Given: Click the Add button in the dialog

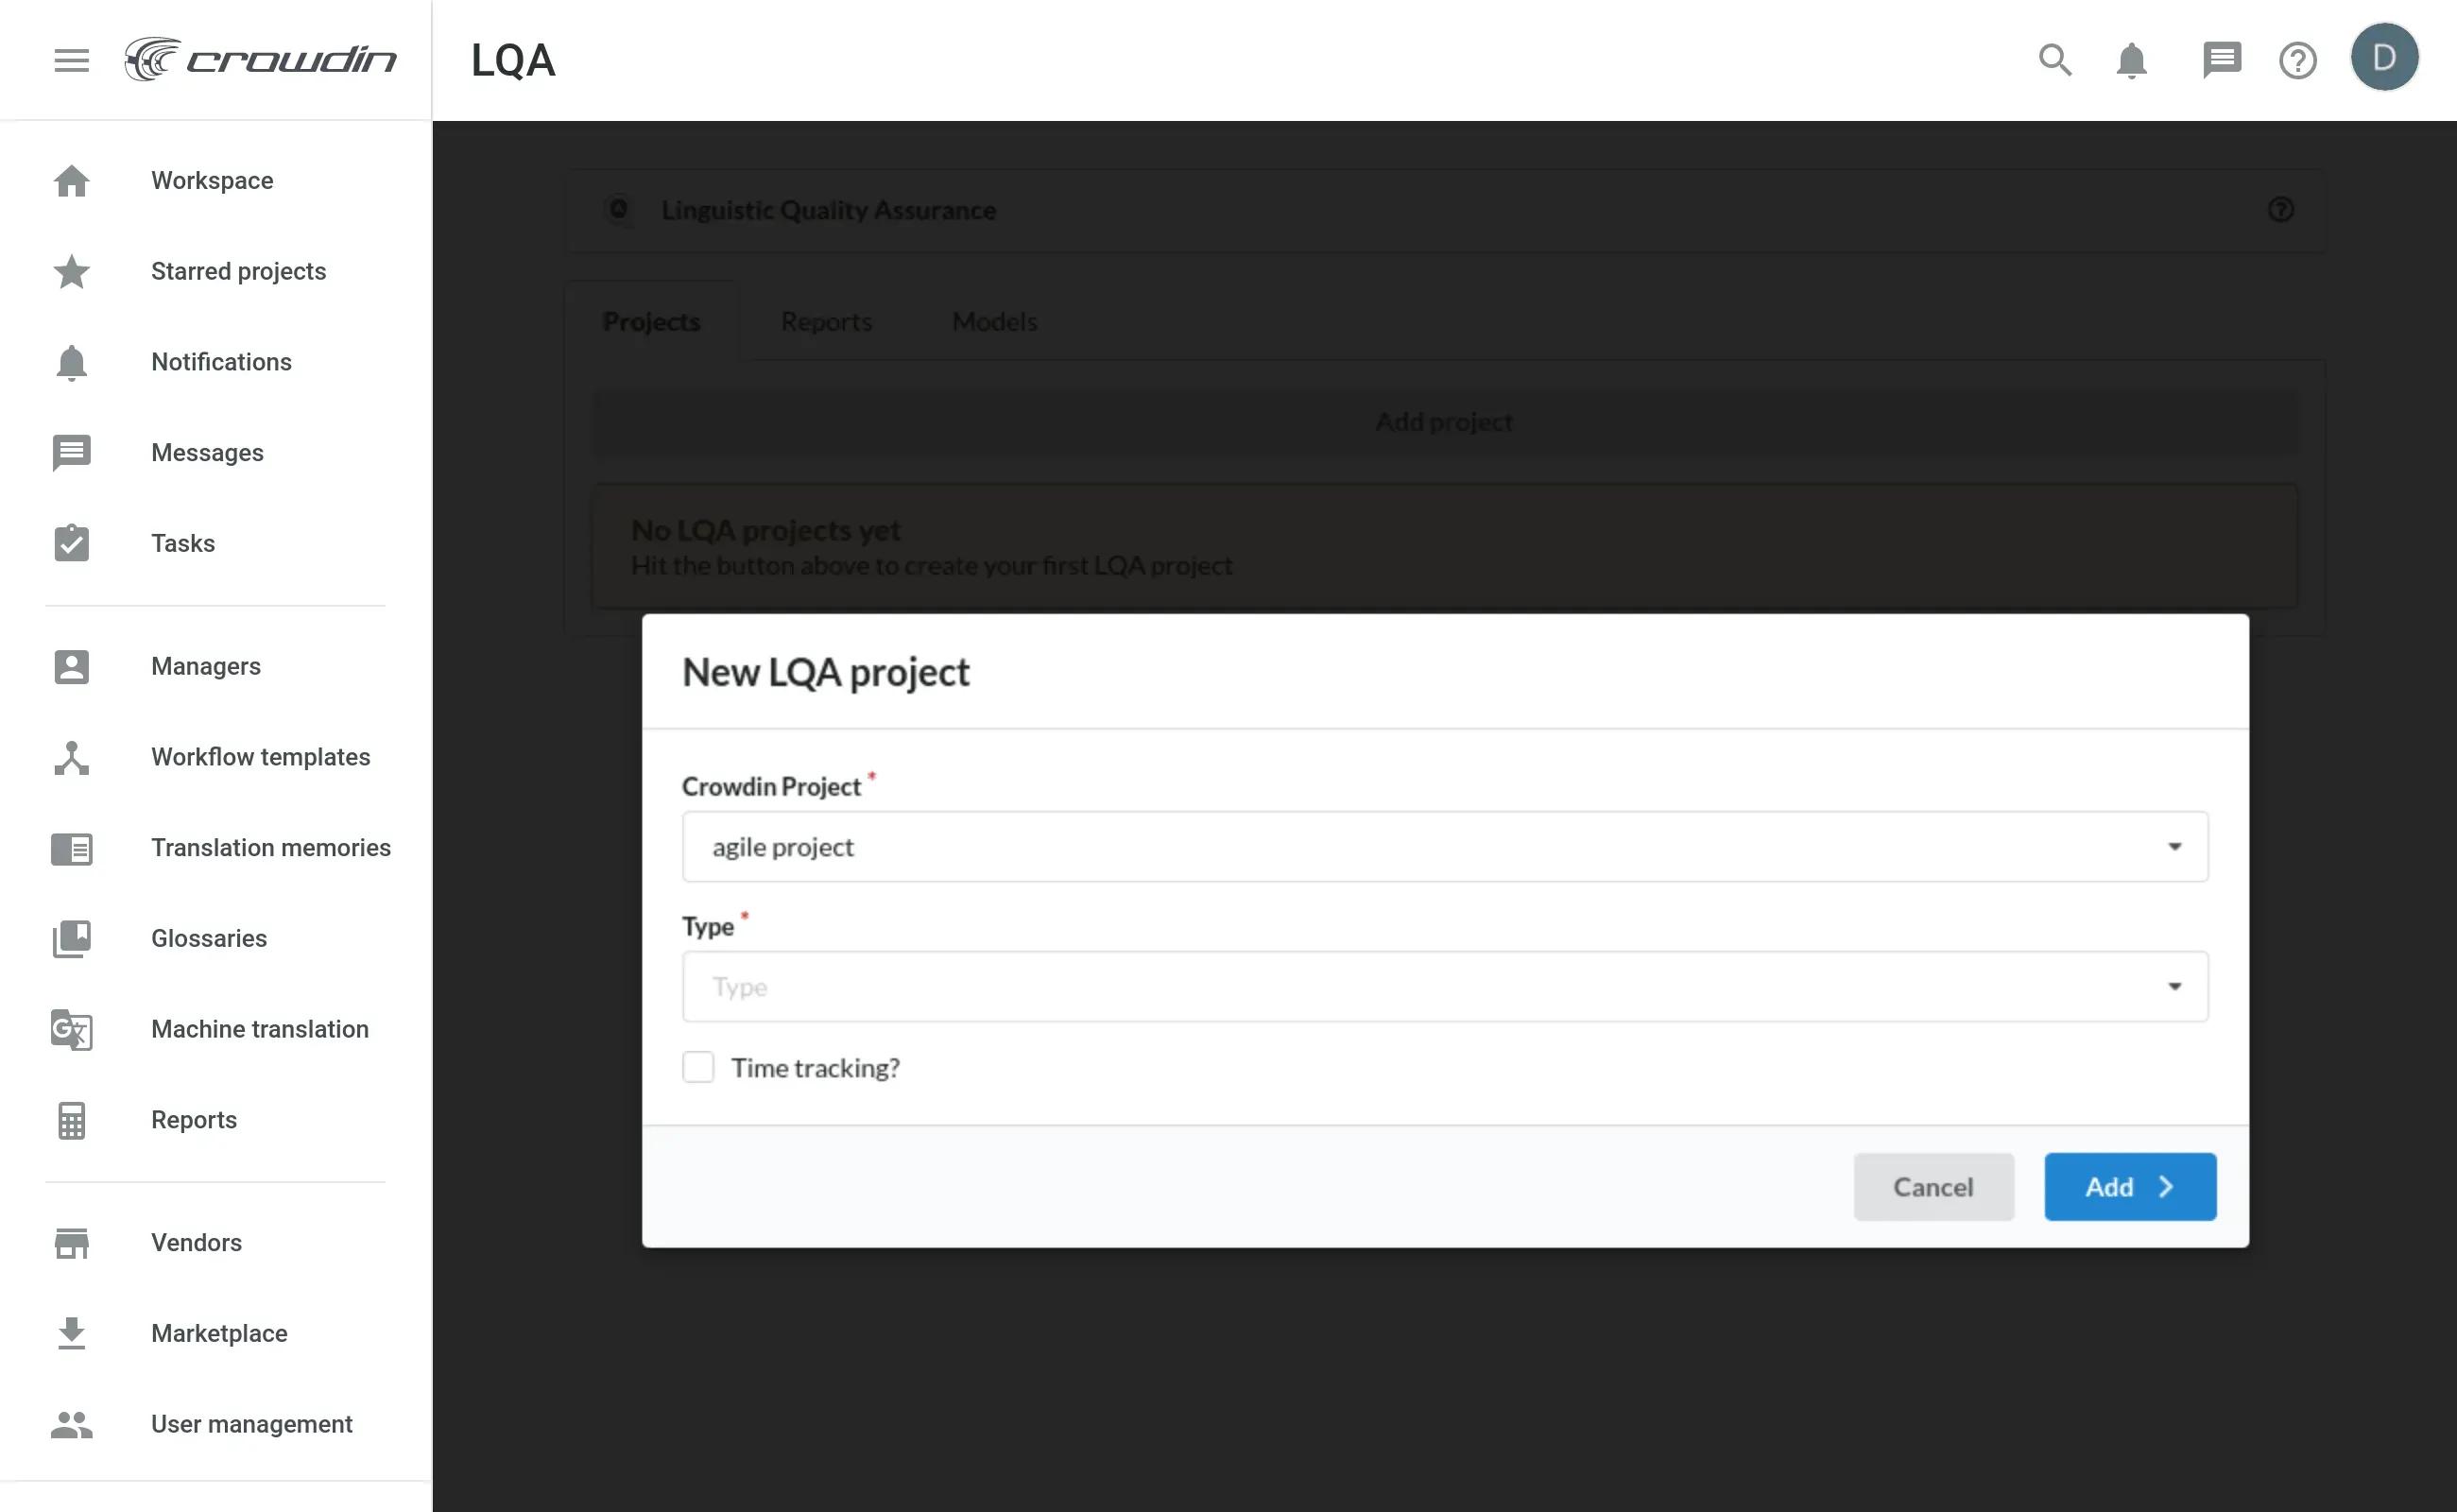Looking at the screenshot, I should coord(2129,1187).
